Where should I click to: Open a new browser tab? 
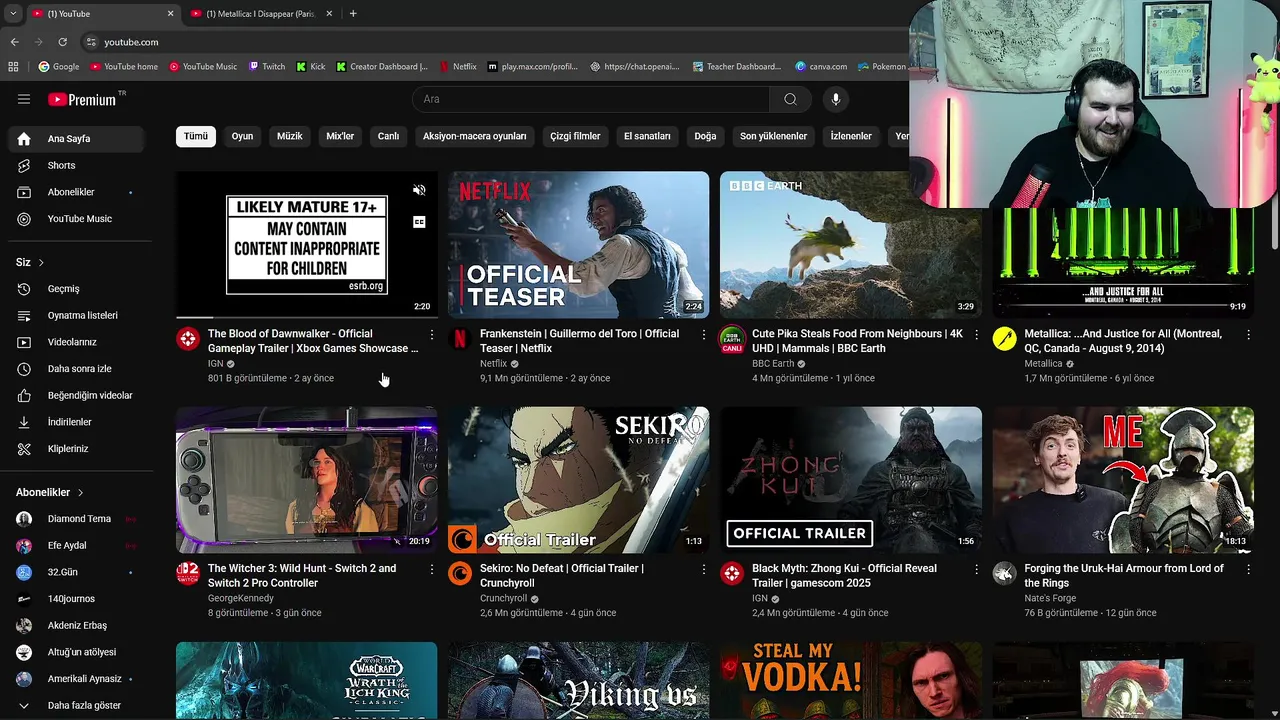click(x=353, y=14)
